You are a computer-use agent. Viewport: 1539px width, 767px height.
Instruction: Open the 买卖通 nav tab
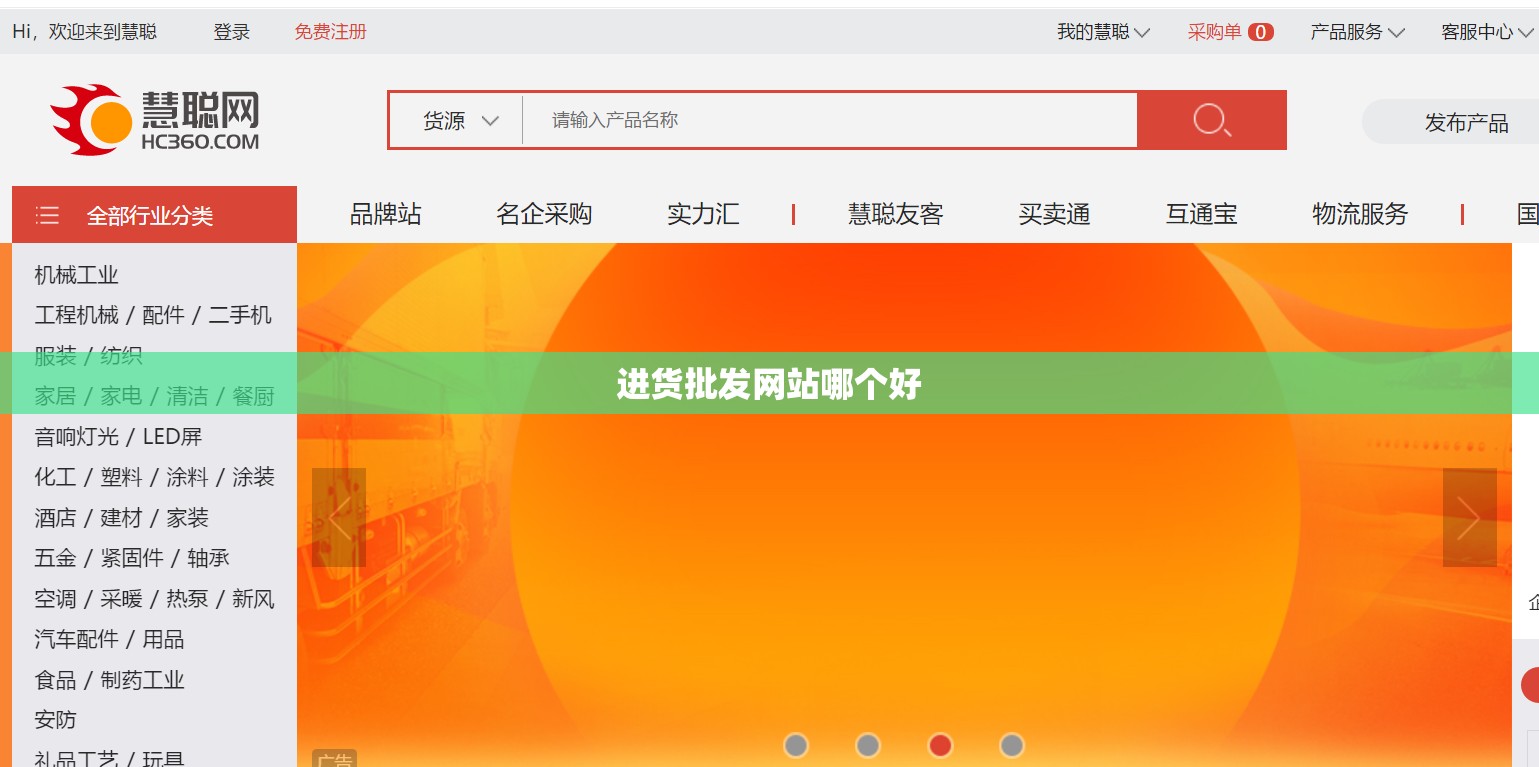coord(1054,214)
